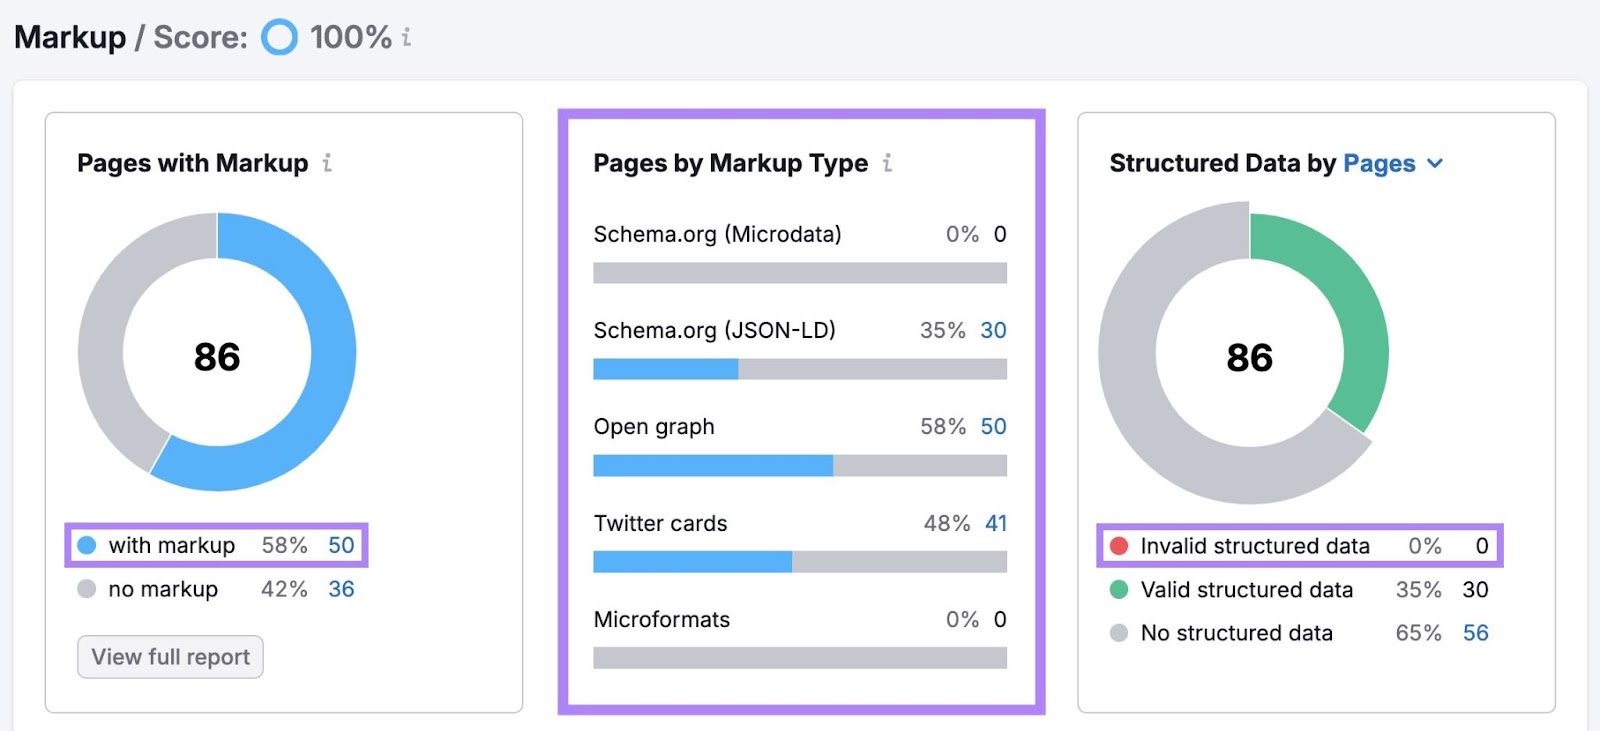Click the gray No structured data dot

1119,633
